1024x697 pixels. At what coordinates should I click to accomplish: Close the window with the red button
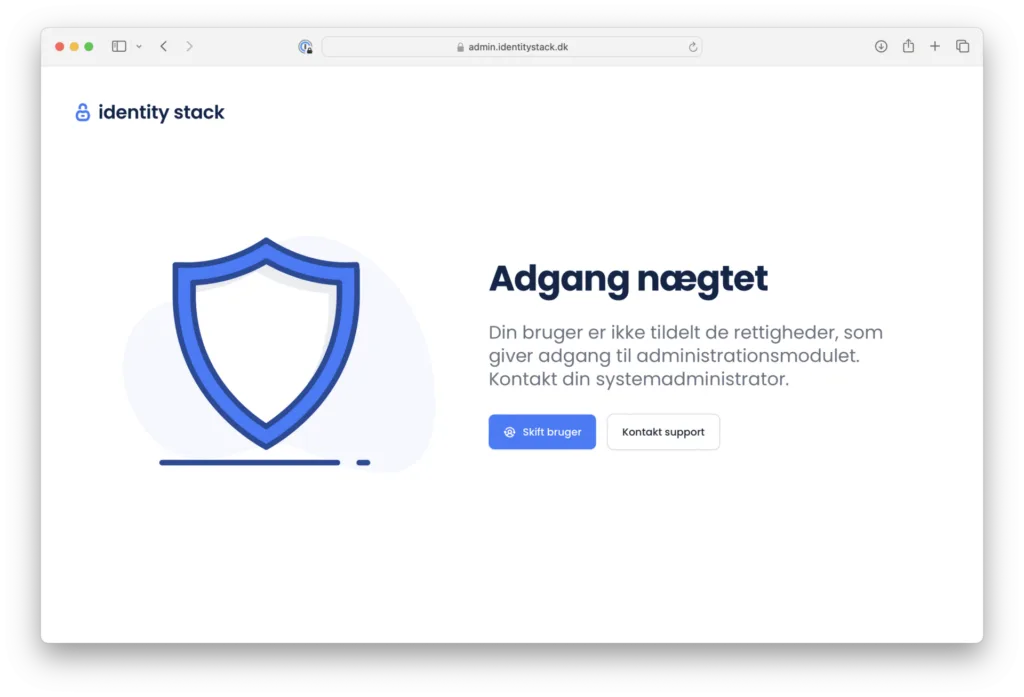pos(59,46)
